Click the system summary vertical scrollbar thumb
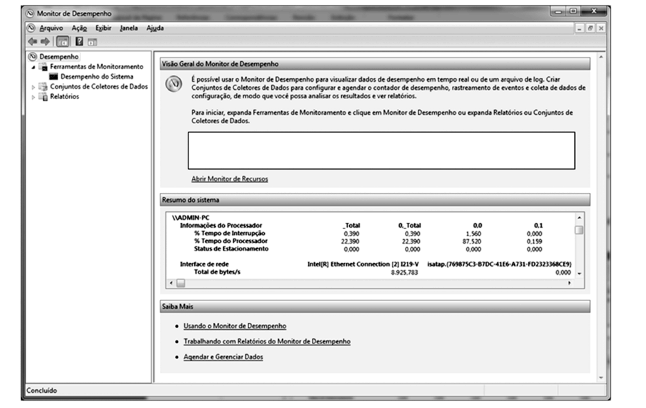Image resolution: width=646 pixels, height=408 pixels. point(579,230)
